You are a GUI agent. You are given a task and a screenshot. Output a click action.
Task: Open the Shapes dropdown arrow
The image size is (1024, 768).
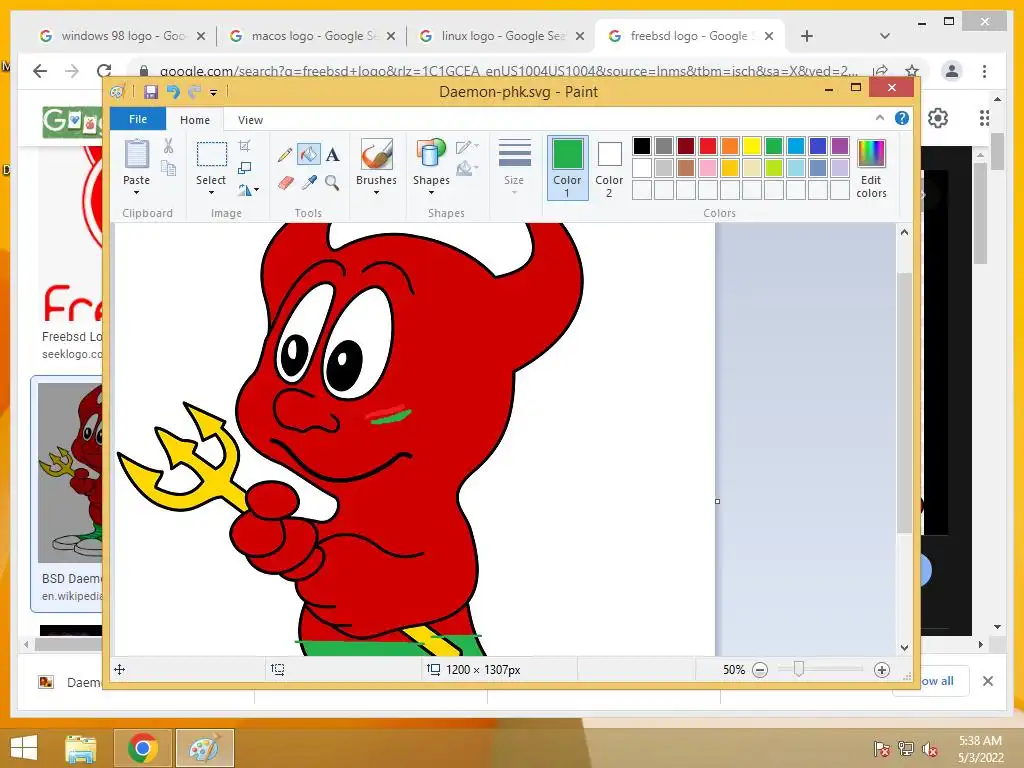431,193
